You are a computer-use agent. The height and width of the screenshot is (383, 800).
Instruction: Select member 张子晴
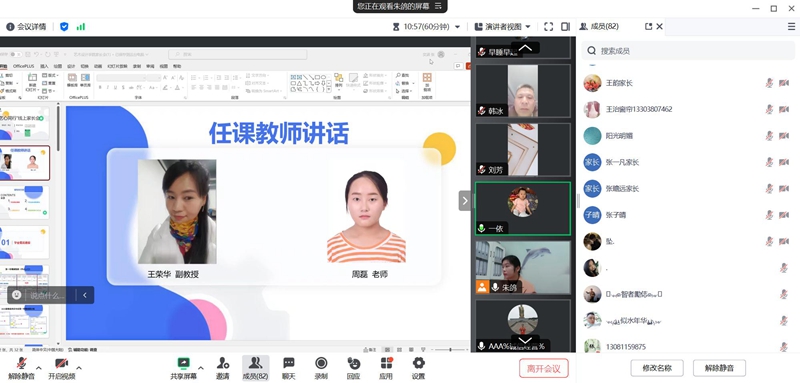688,215
